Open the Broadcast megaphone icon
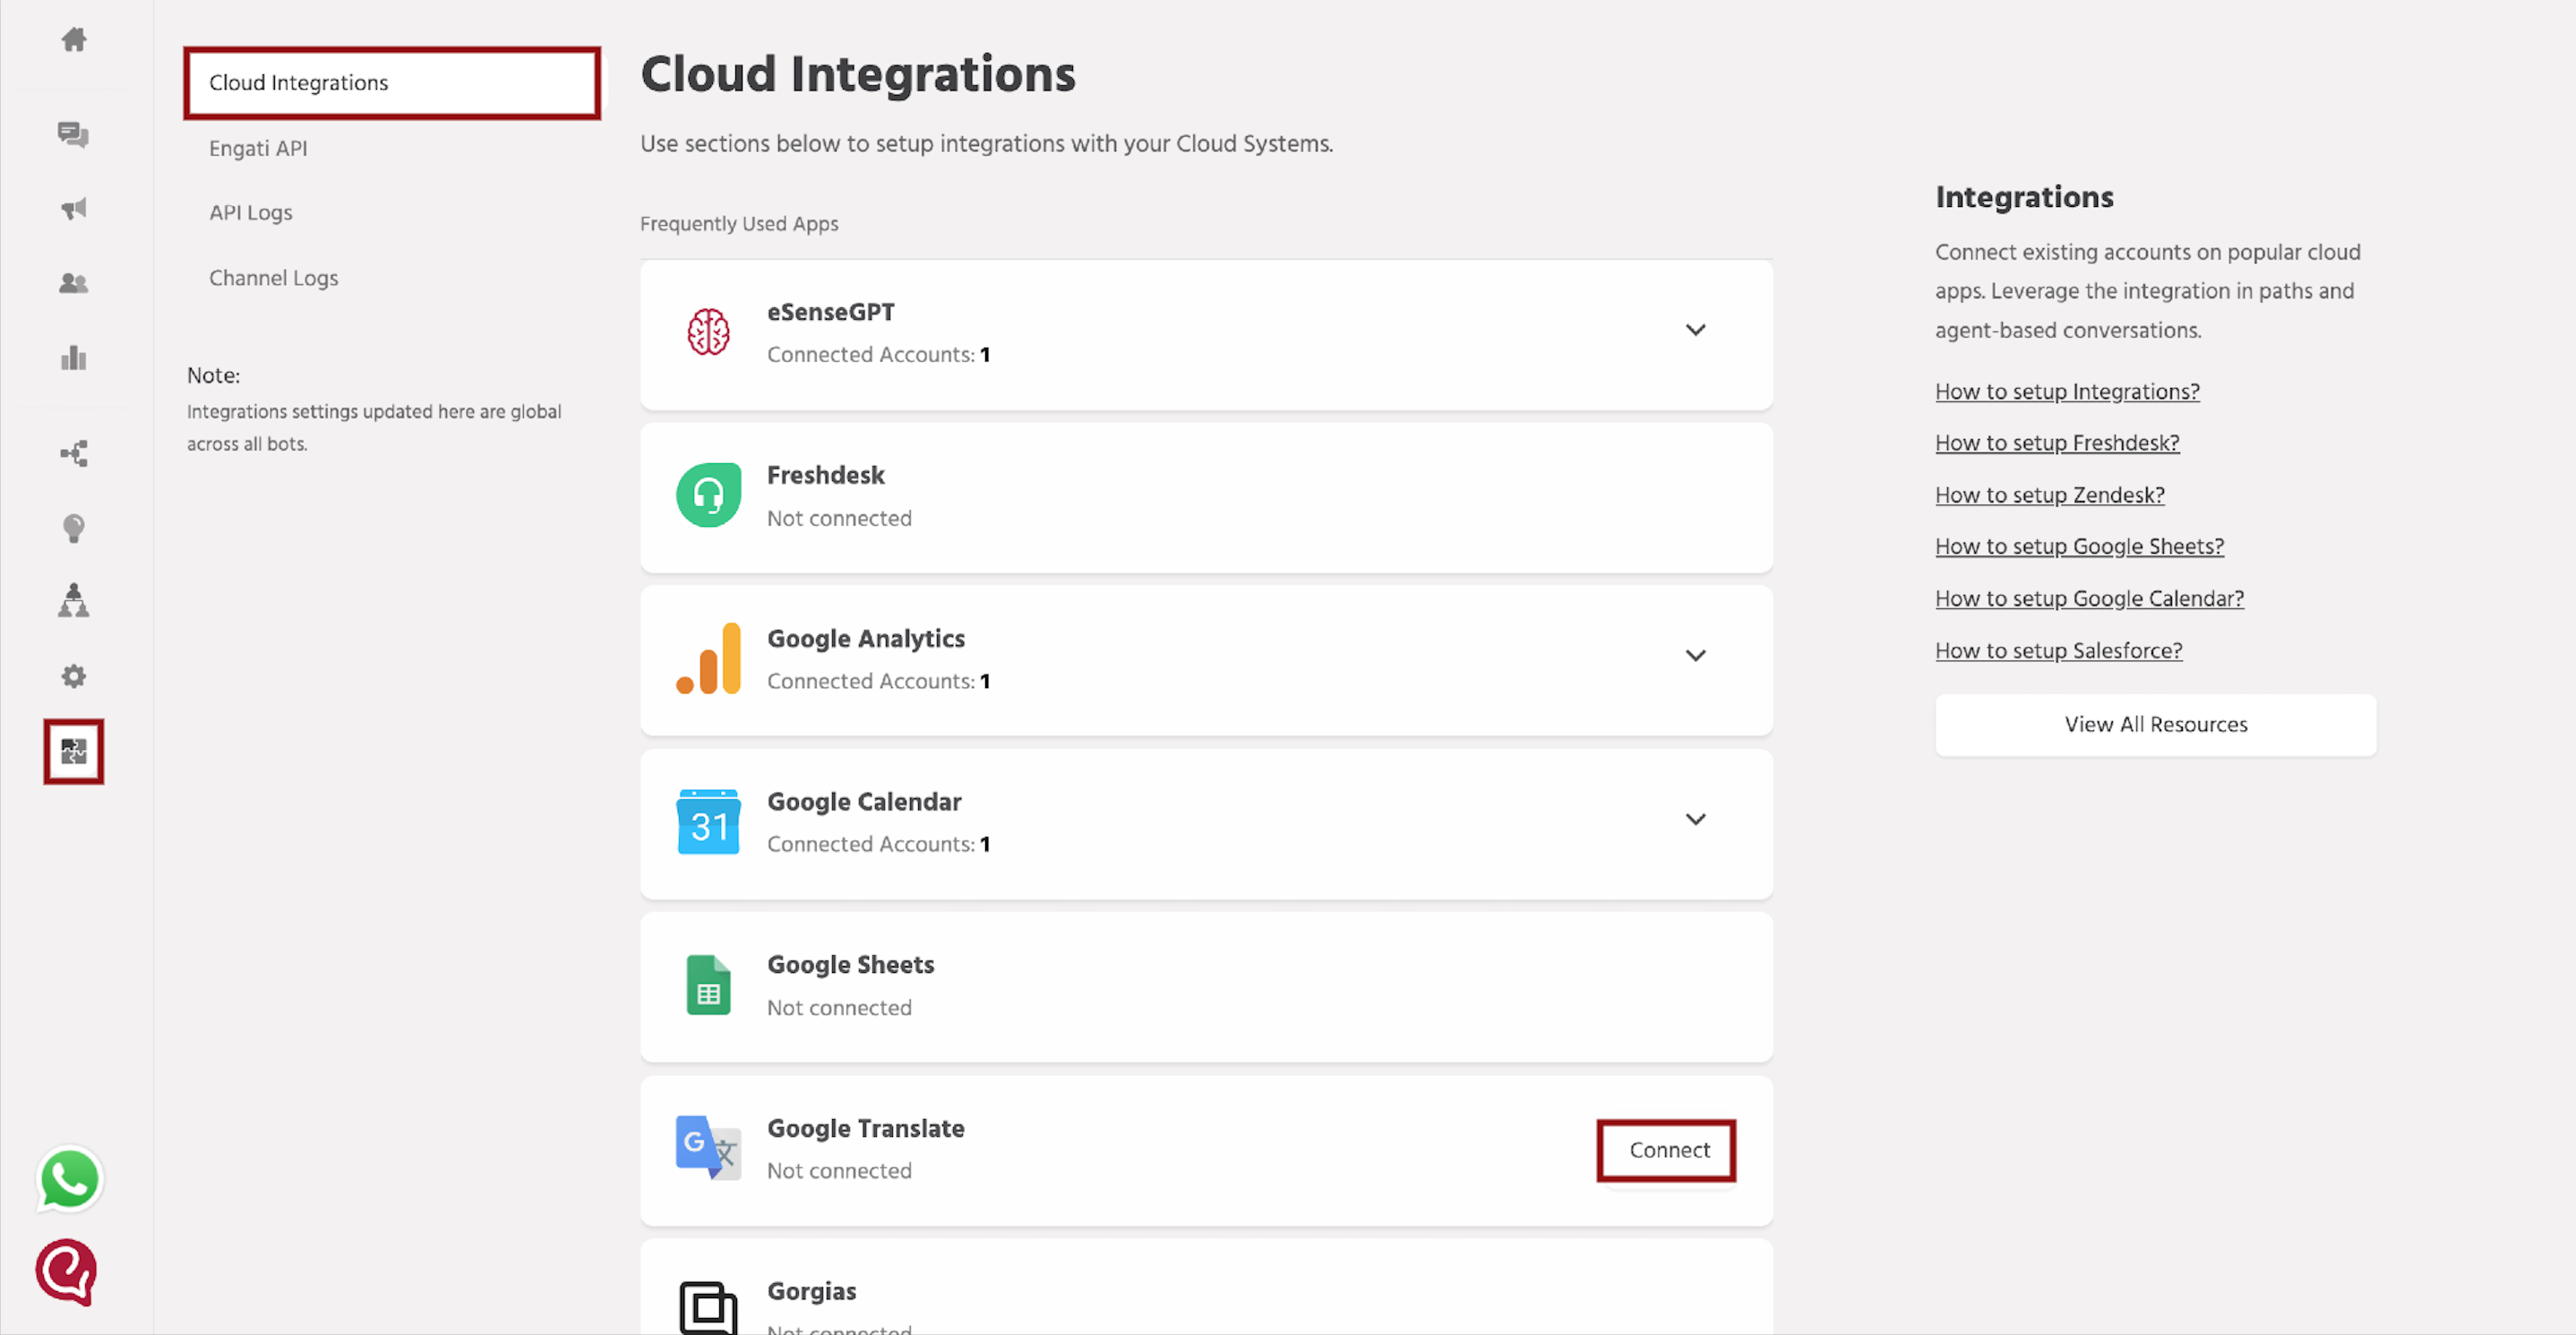This screenshot has height=1335, width=2576. point(73,209)
